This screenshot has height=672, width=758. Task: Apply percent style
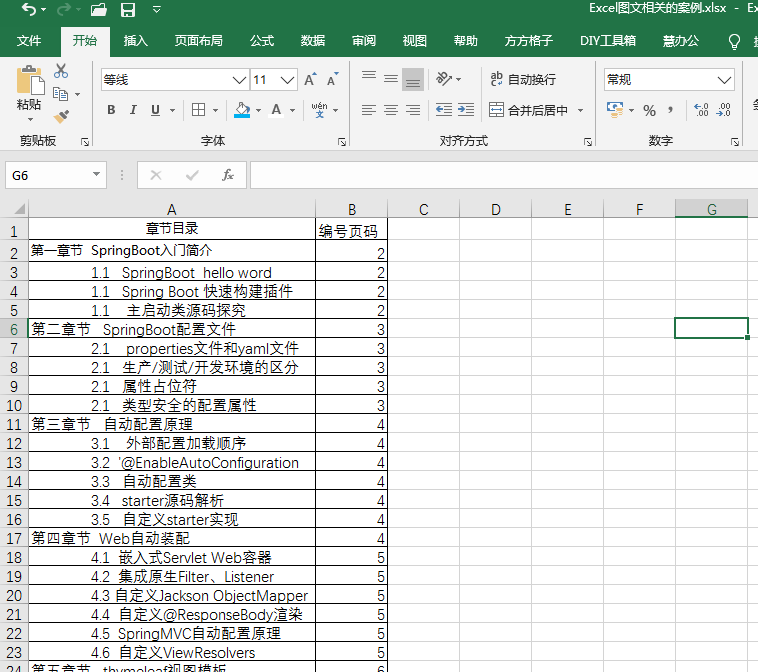(x=649, y=111)
